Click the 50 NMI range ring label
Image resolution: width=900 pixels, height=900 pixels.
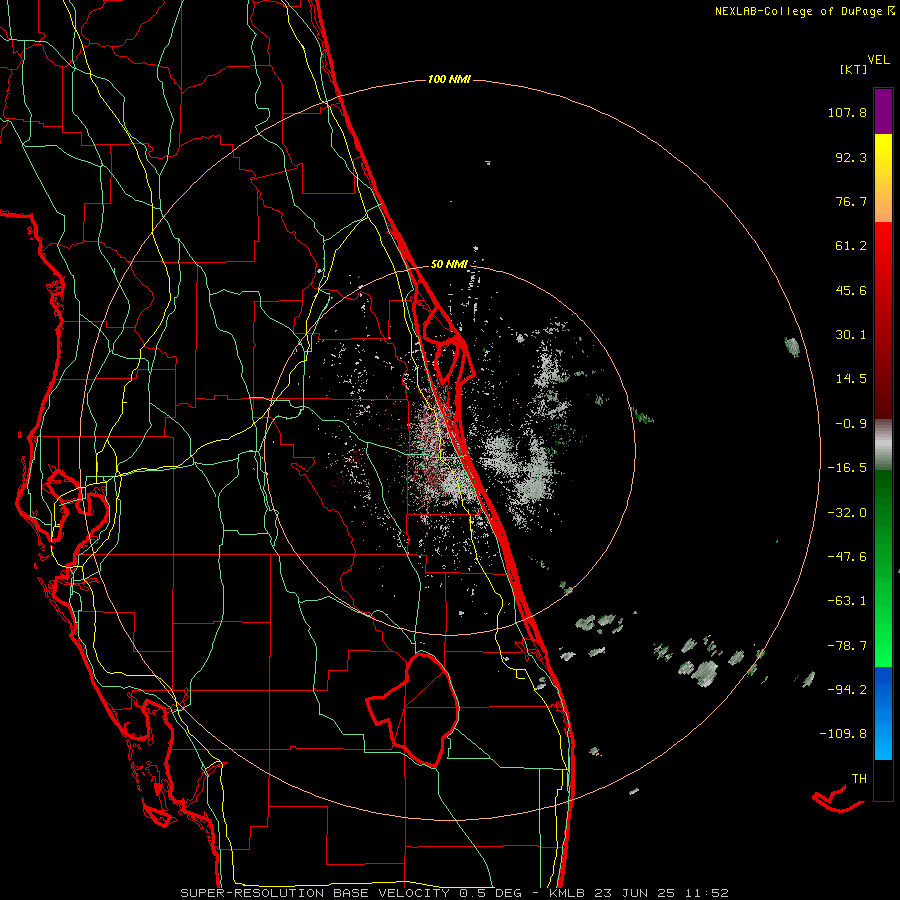click(x=449, y=265)
